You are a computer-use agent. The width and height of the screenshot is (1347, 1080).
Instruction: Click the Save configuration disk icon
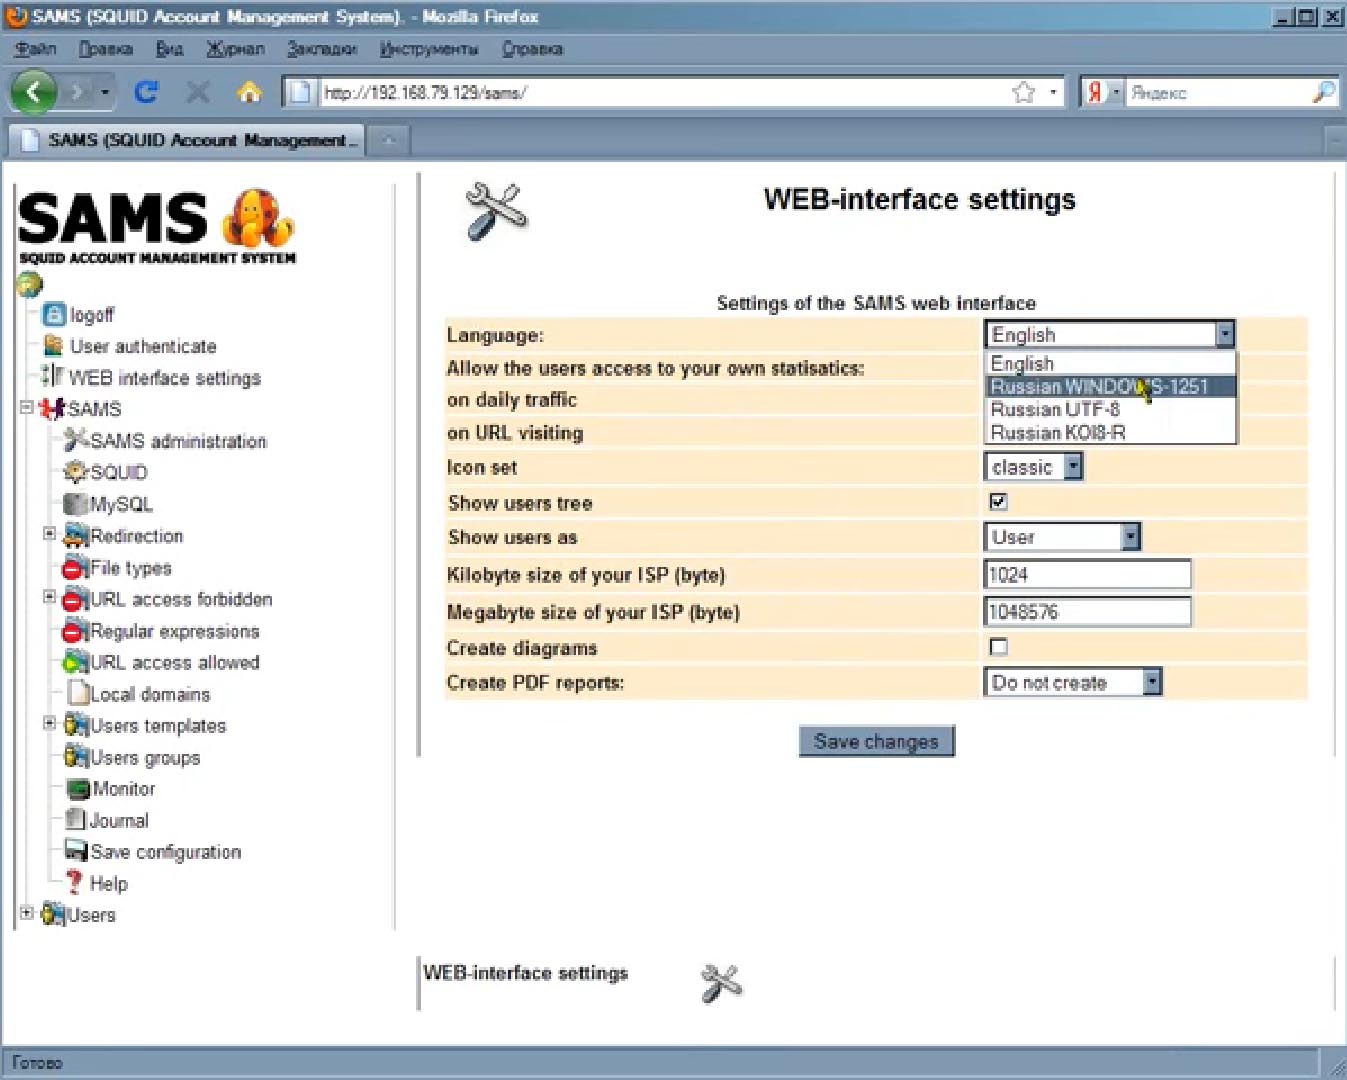[x=76, y=851]
